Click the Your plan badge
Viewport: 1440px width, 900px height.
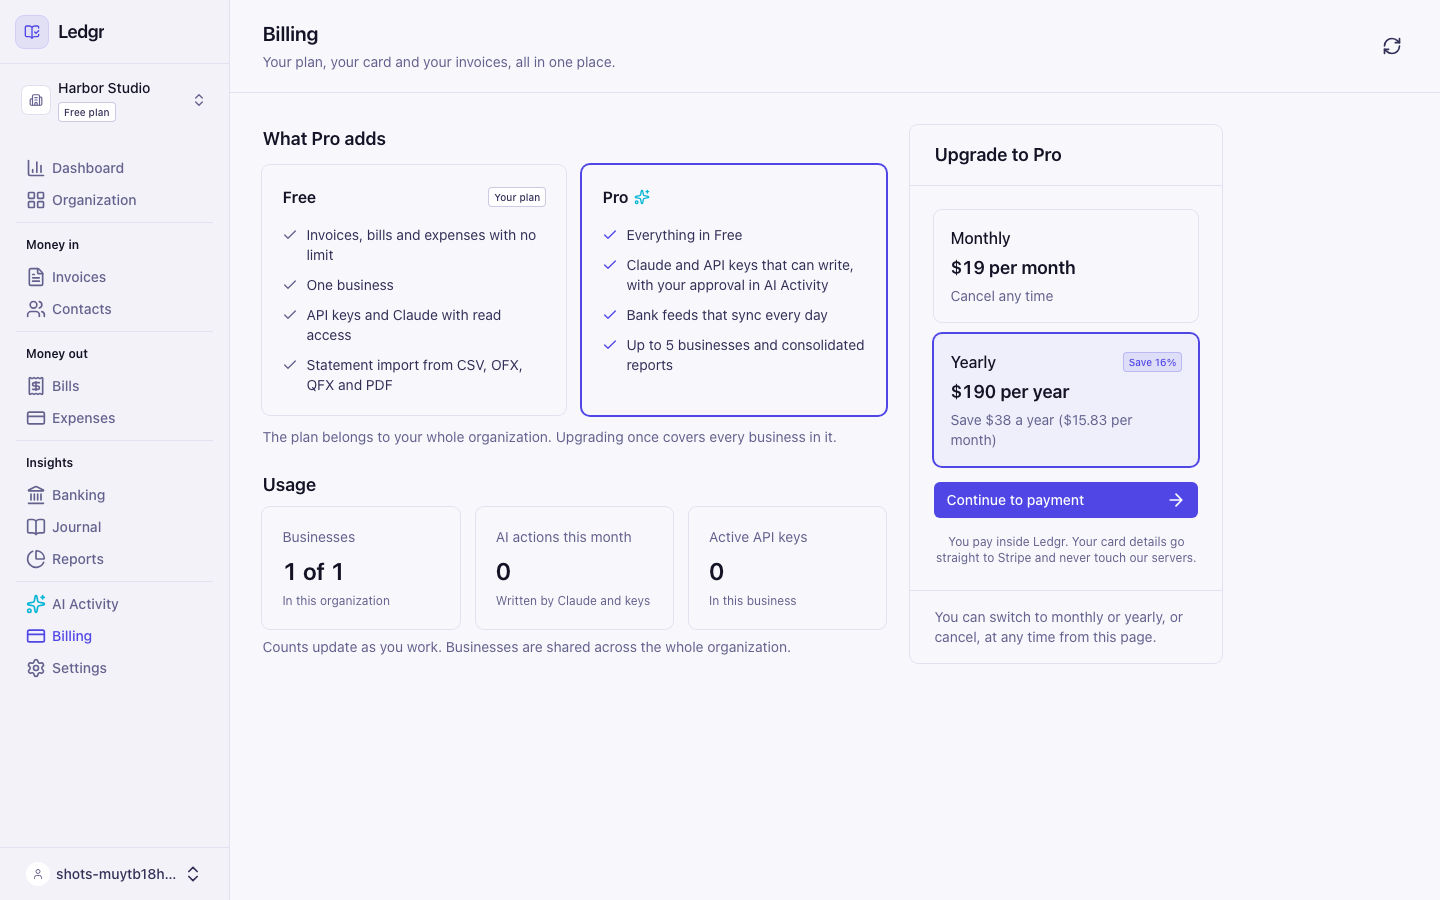(x=517, y=197)
